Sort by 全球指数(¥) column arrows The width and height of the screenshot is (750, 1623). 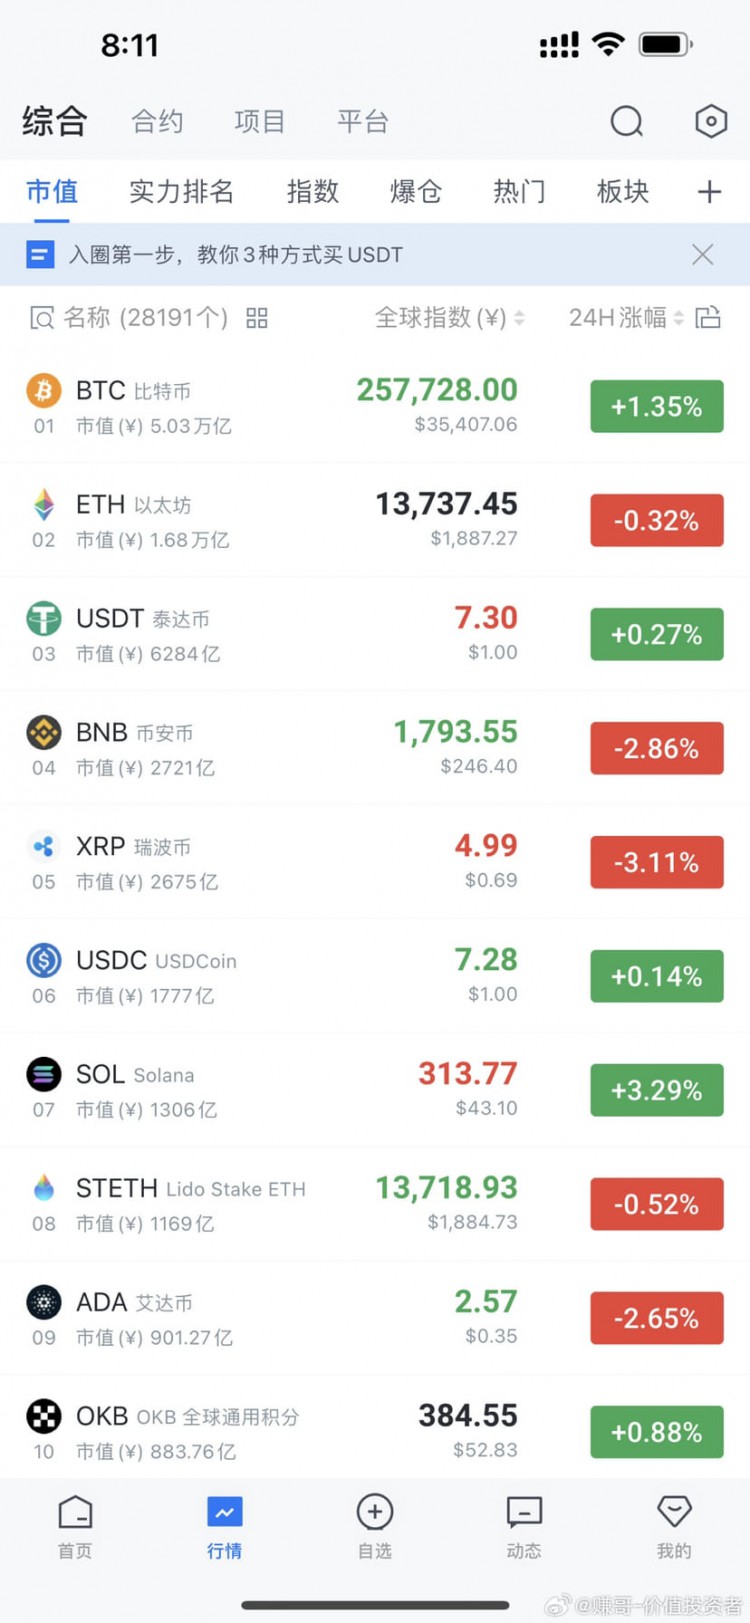click(x=519, y=318)
